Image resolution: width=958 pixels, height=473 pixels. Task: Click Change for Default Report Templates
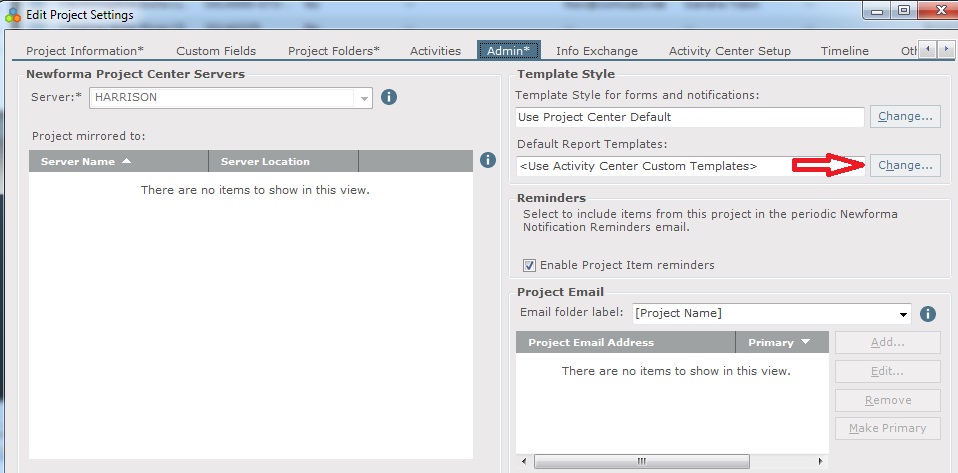coord(905,165)
